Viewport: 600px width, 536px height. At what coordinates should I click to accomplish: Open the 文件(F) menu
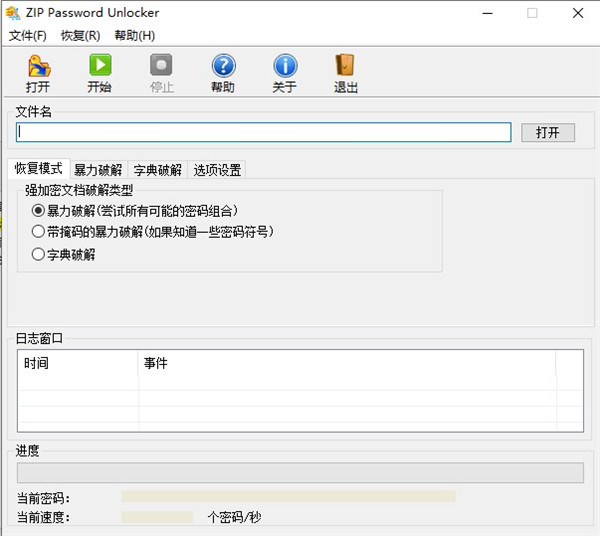tap(28, 36)
